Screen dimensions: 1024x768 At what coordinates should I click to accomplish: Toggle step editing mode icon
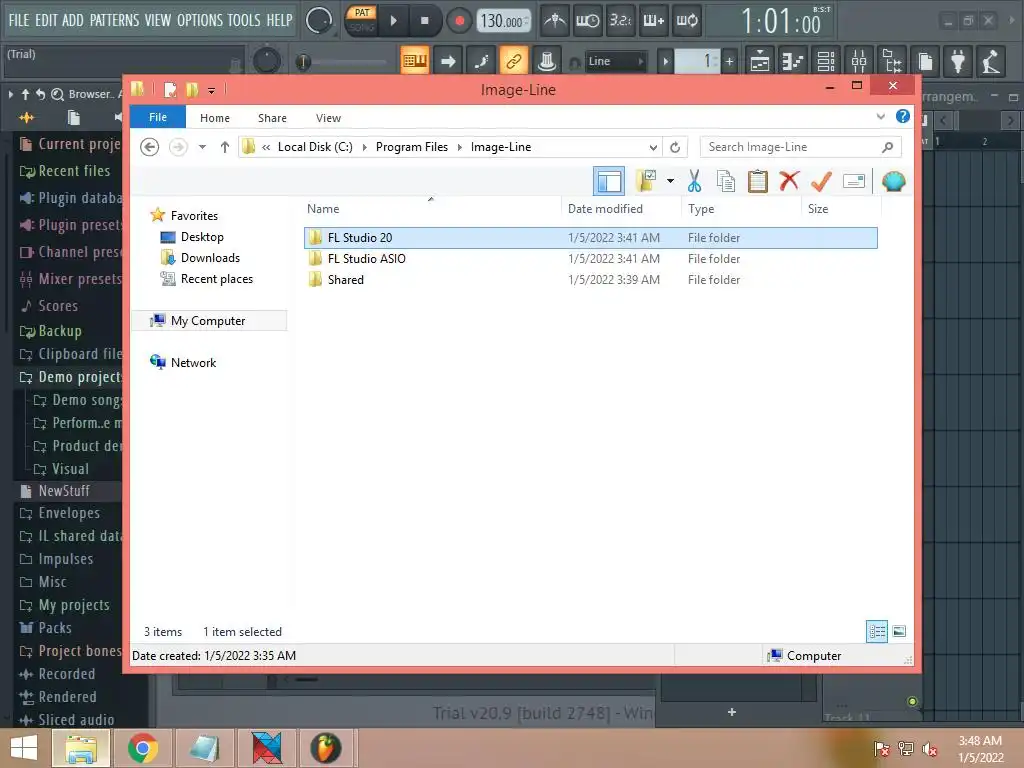click(x=481, y=61)
